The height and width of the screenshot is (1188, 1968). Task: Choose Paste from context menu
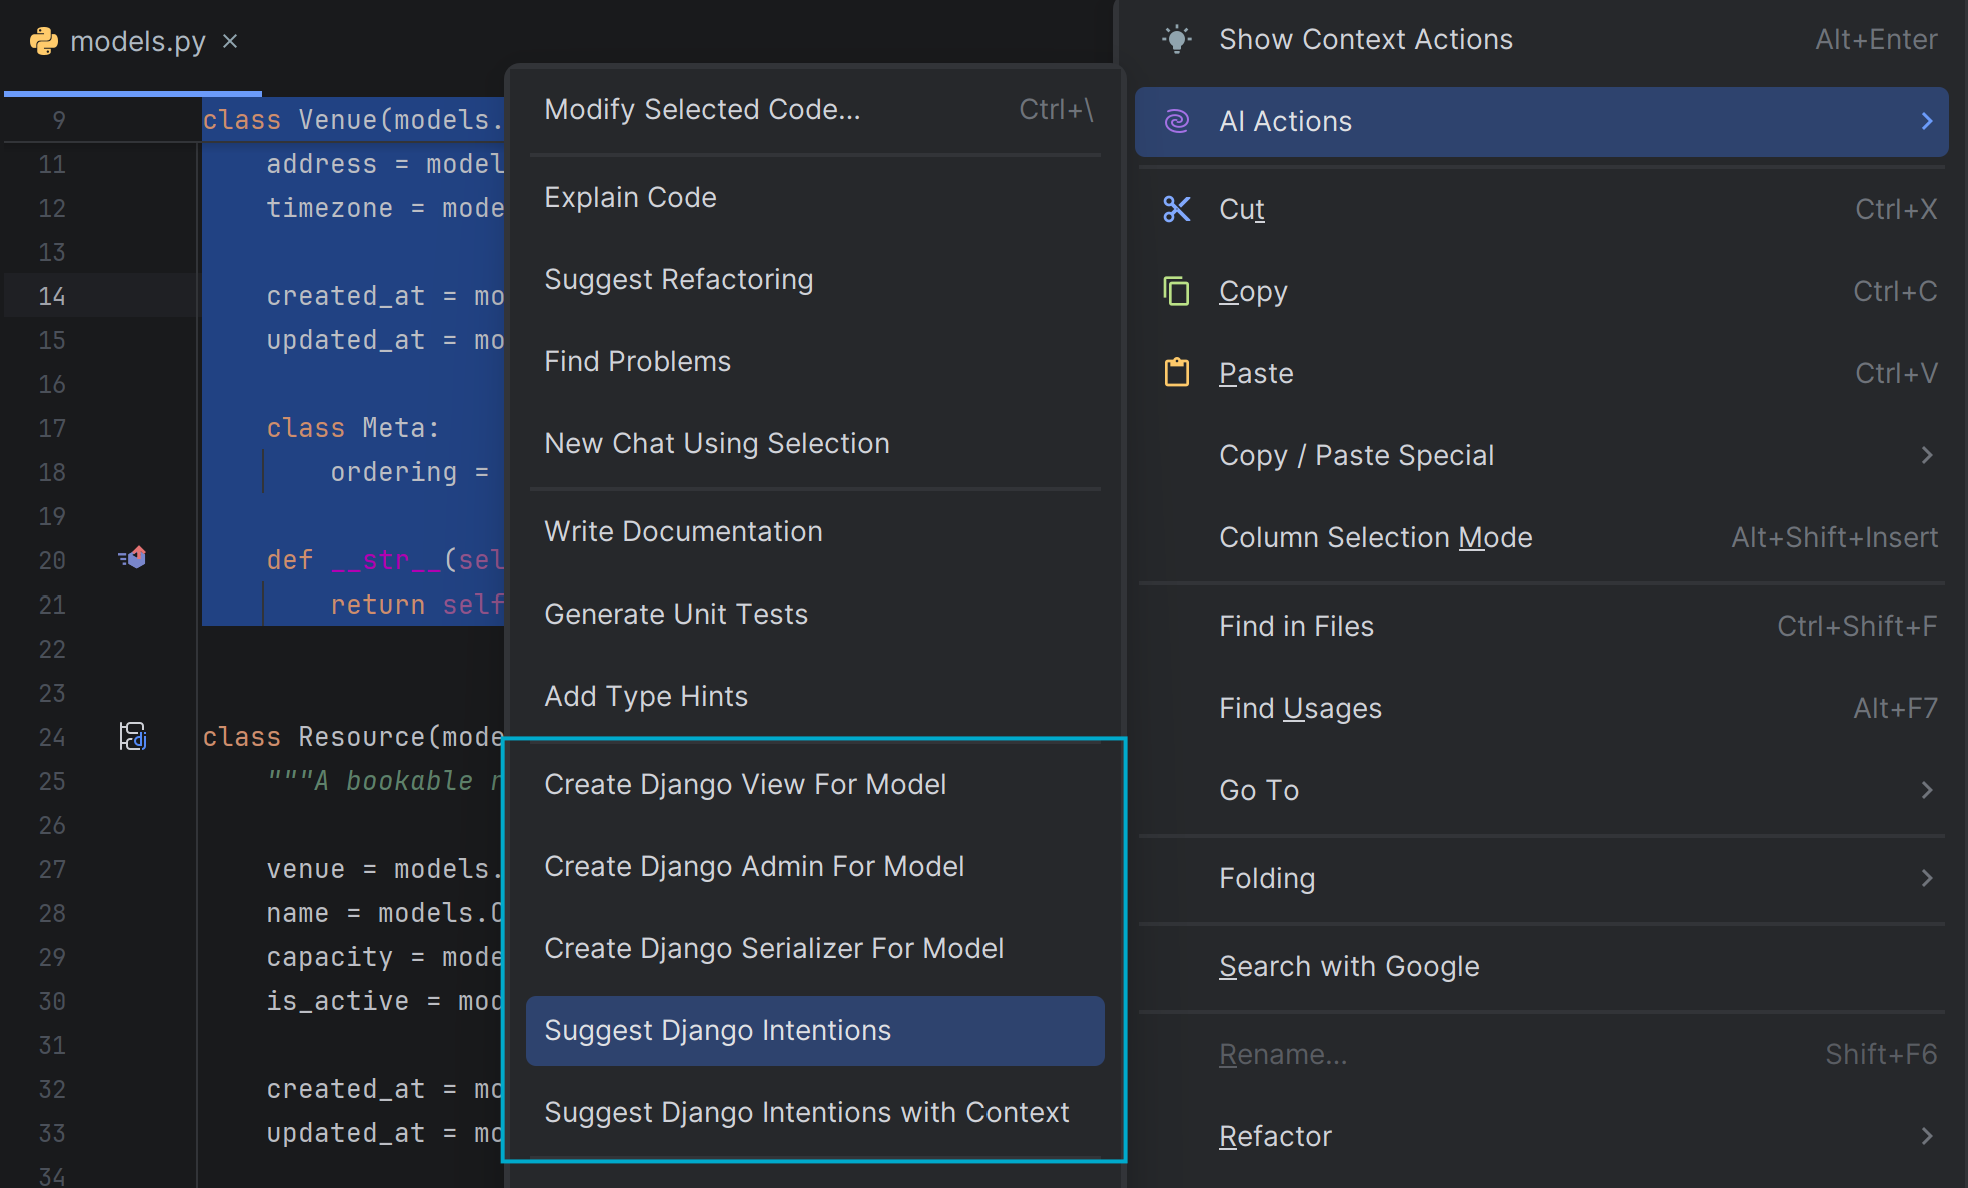1541,373
